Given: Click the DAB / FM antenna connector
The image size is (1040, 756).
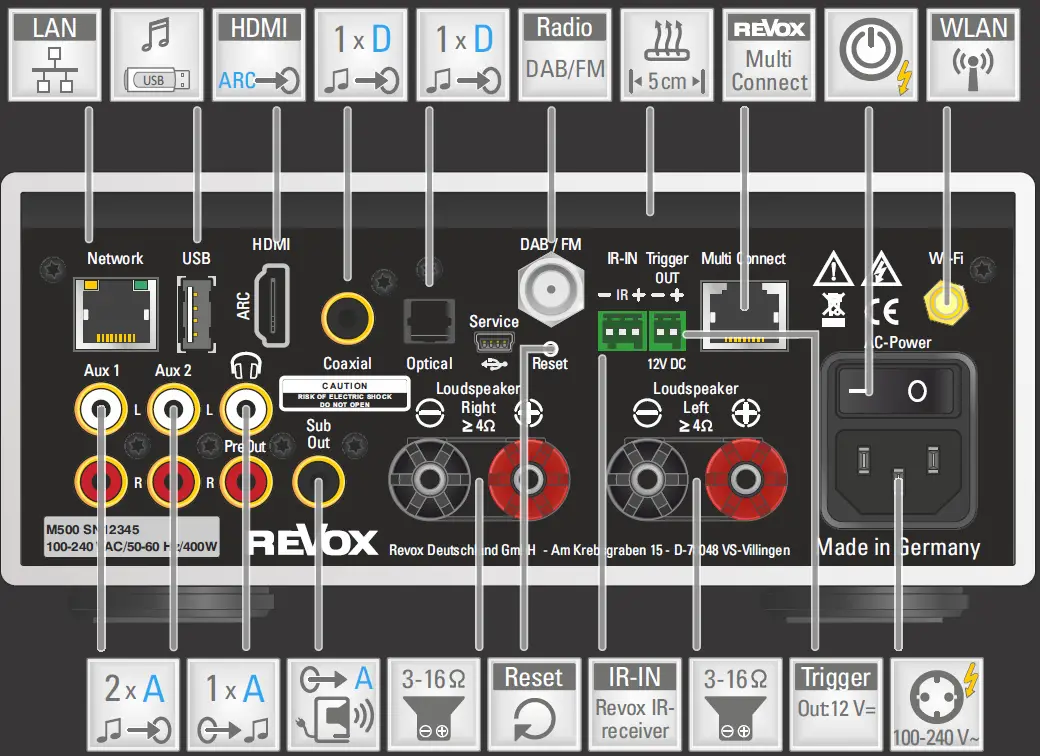Looking at the screenshot, I should point(551,289).
